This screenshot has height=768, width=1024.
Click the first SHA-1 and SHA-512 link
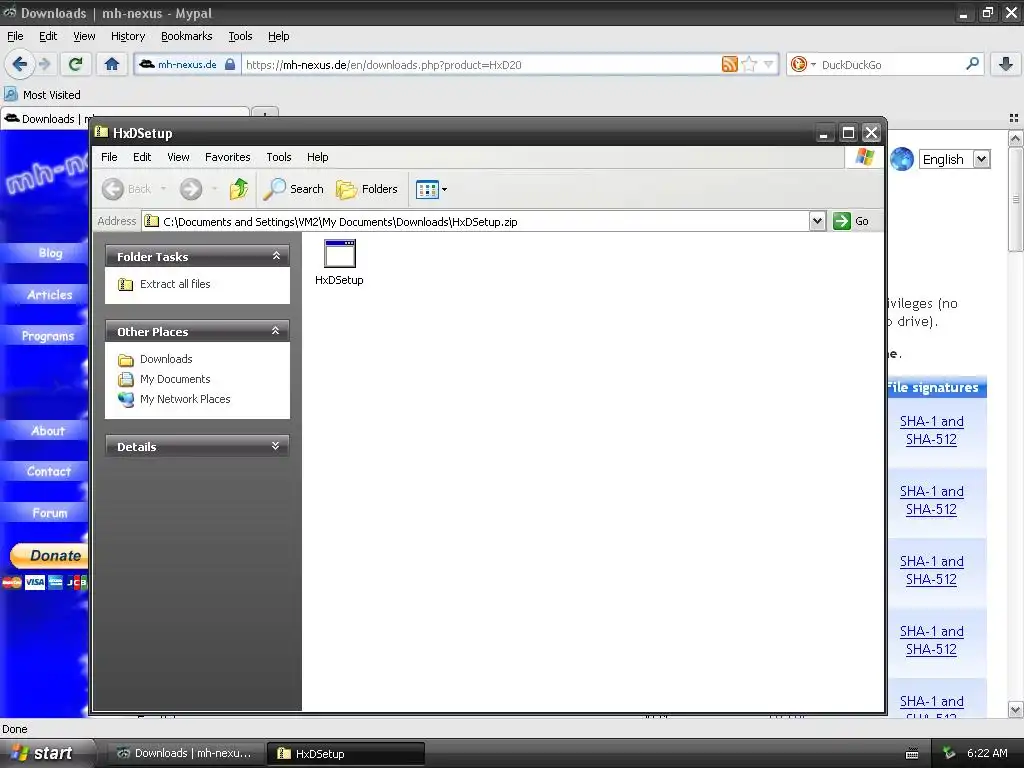pyautogui.click(x=931, y=430)
